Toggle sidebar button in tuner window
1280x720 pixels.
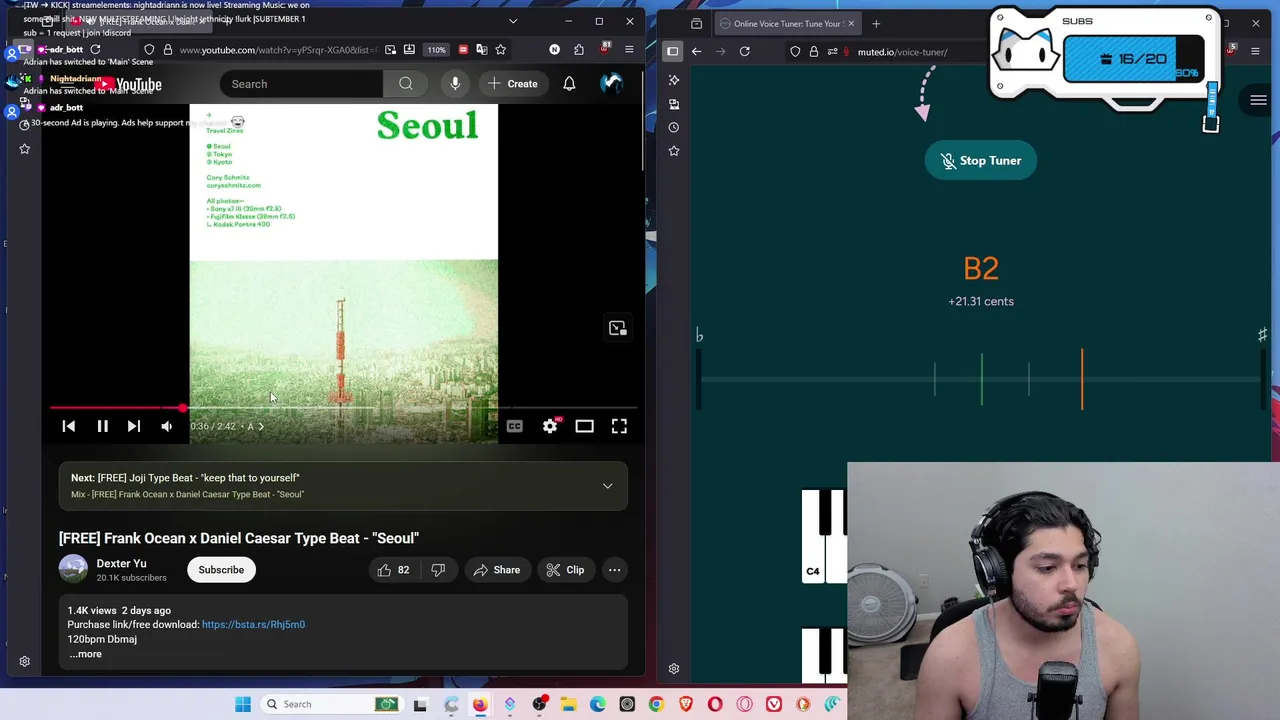pos(673,51)
